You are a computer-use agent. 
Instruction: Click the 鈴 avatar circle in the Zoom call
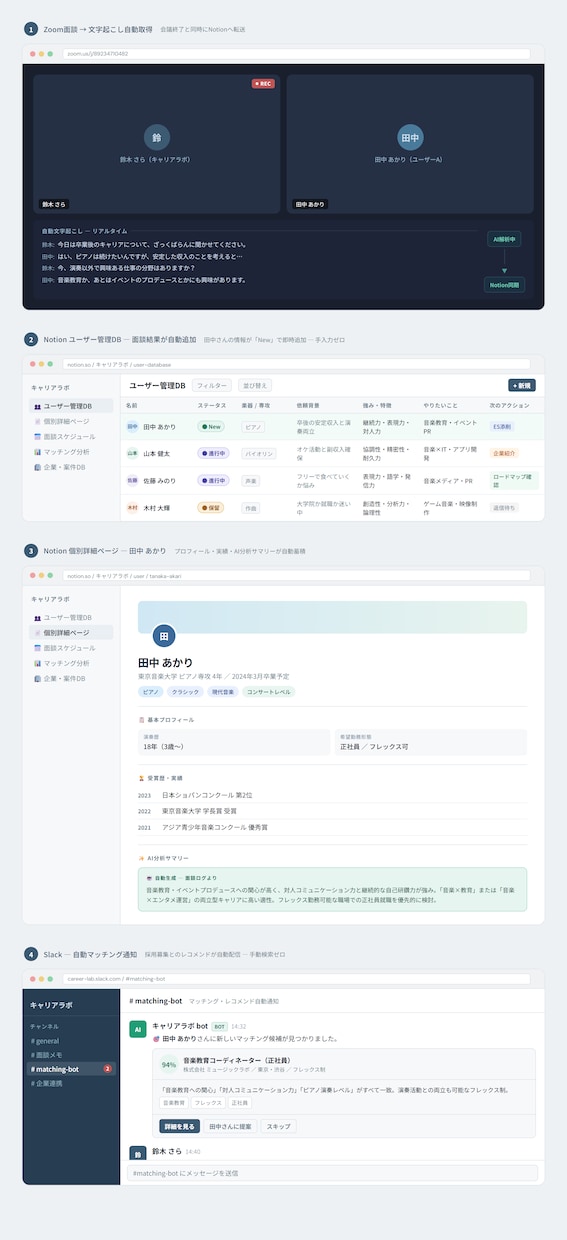pyautogui.click(x=155, y=138)
